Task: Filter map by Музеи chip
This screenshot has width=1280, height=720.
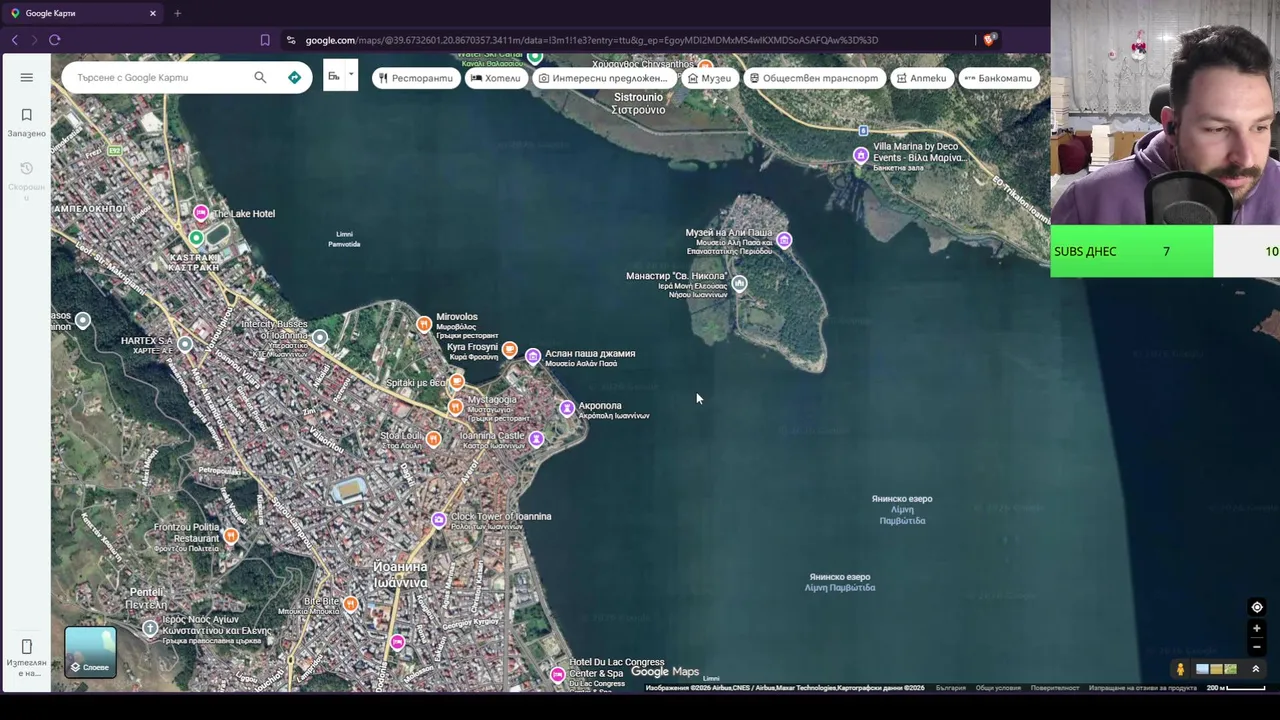Action: pyautogui.click(x=709, y=78)
